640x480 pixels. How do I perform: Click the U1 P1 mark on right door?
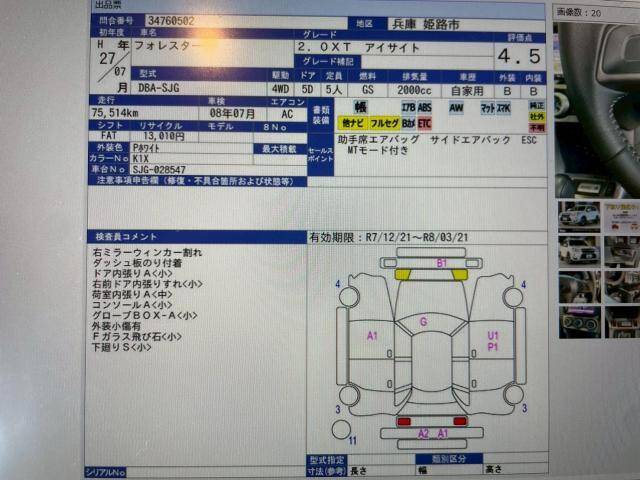tap(493, 341)
